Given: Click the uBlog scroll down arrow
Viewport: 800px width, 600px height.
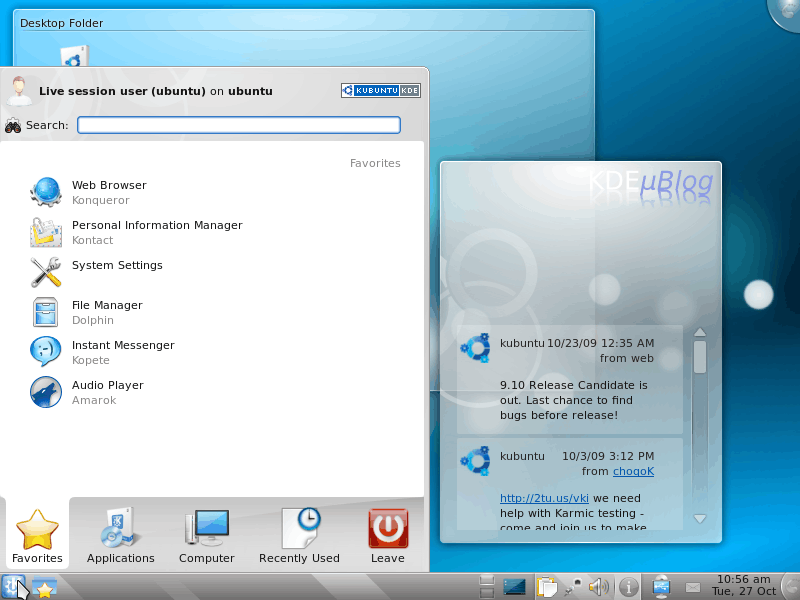Looking at the screenshot, I should click(x=700, y=519).
